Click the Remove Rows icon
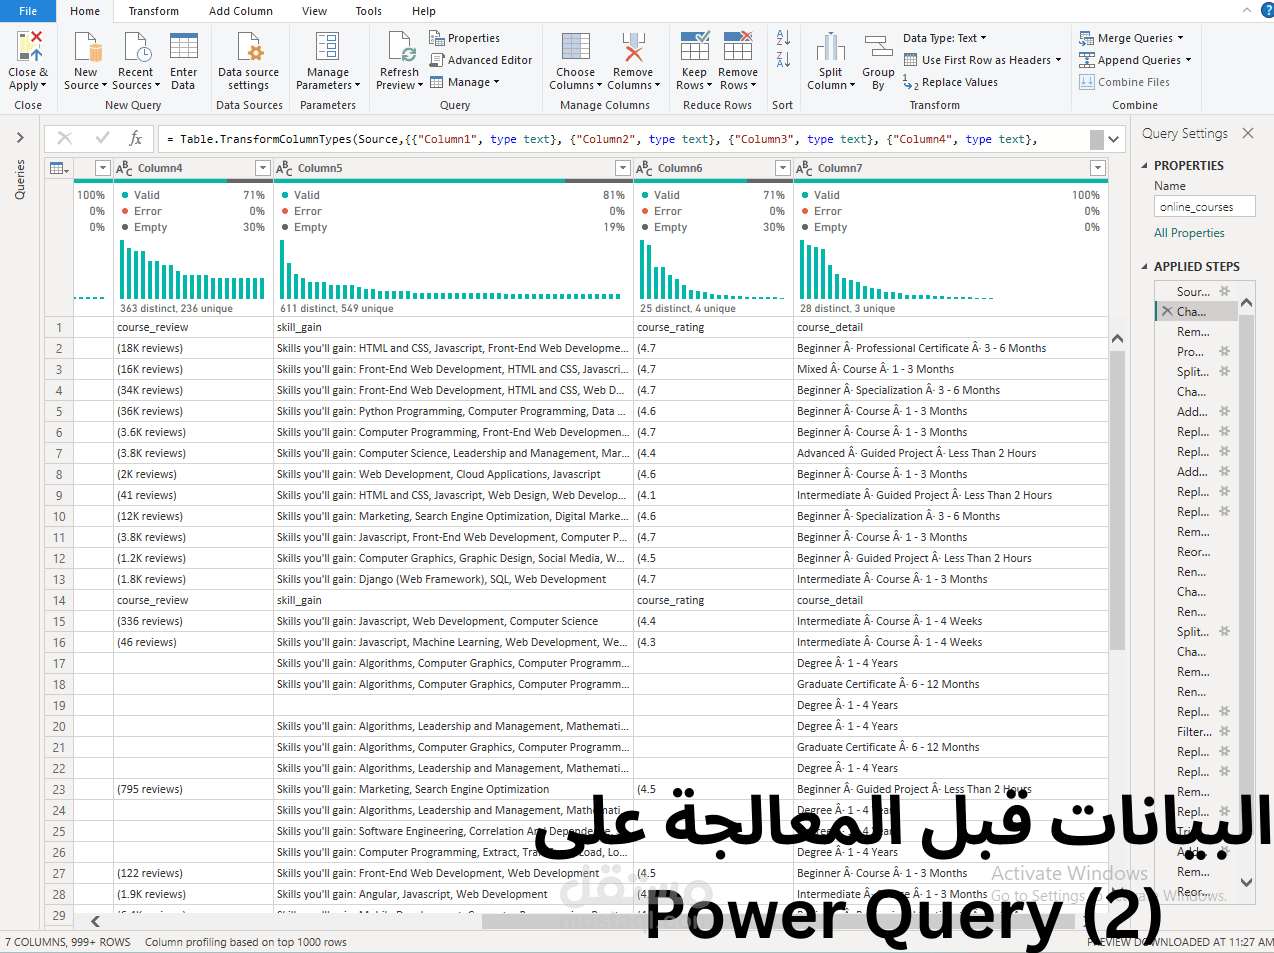Viewport: 1274px width, 953px height. (x=738, y=47)
